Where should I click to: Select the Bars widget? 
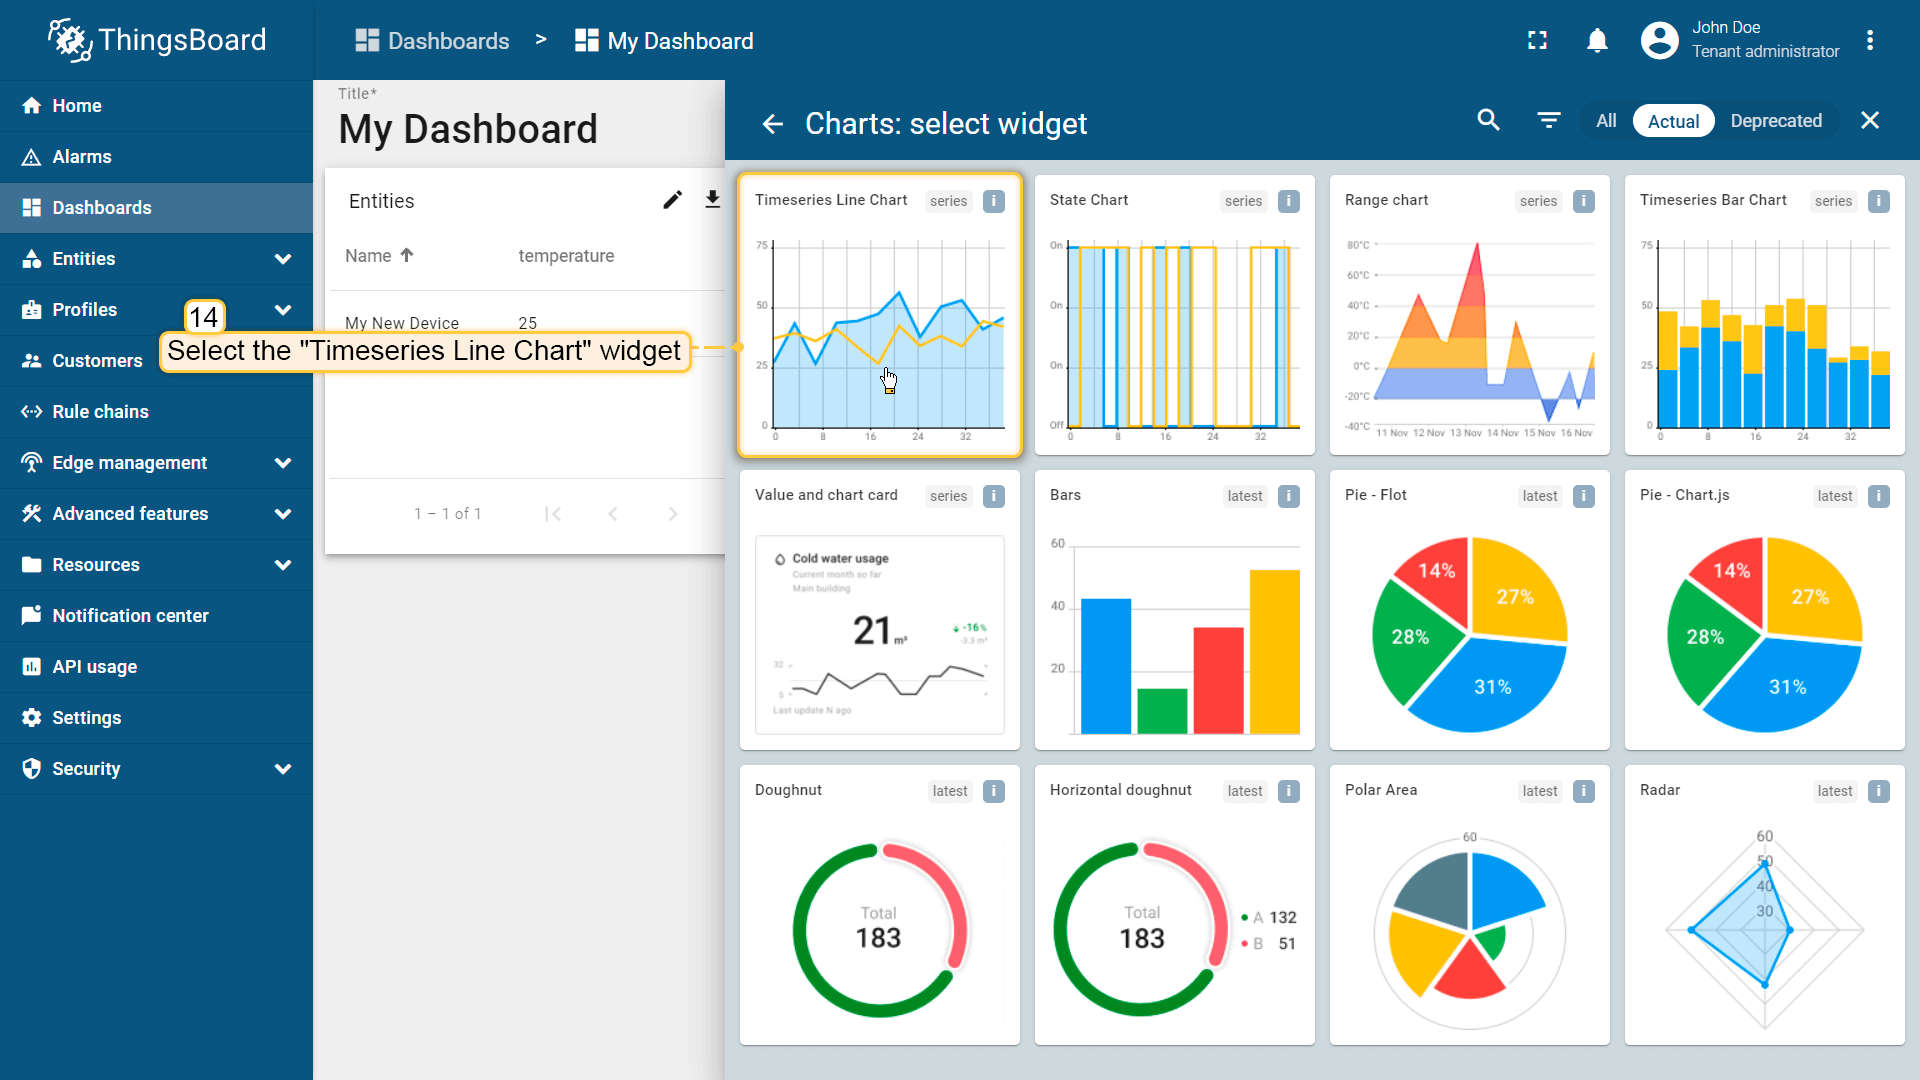click(x=1175, y=610)
